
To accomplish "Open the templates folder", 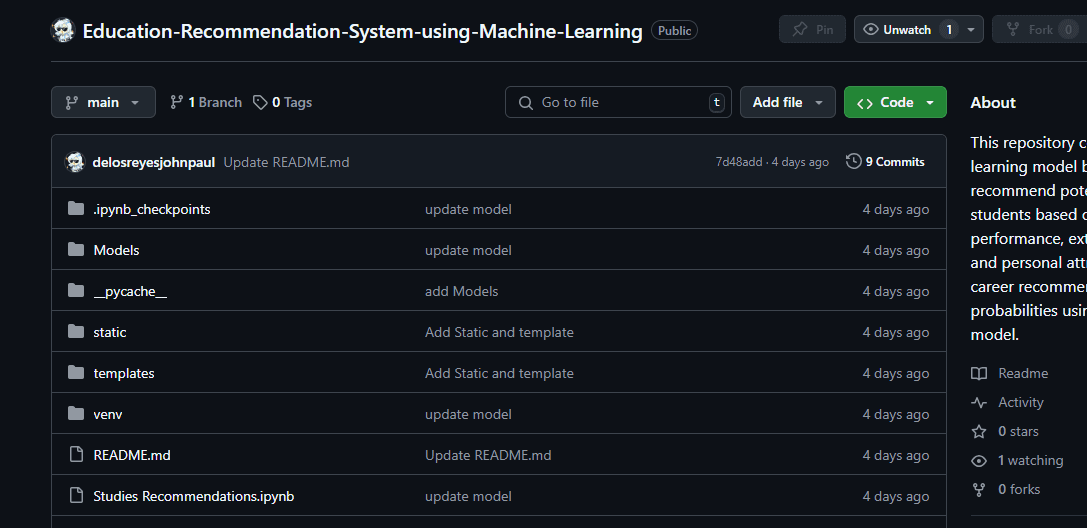I will coord(124,373).
